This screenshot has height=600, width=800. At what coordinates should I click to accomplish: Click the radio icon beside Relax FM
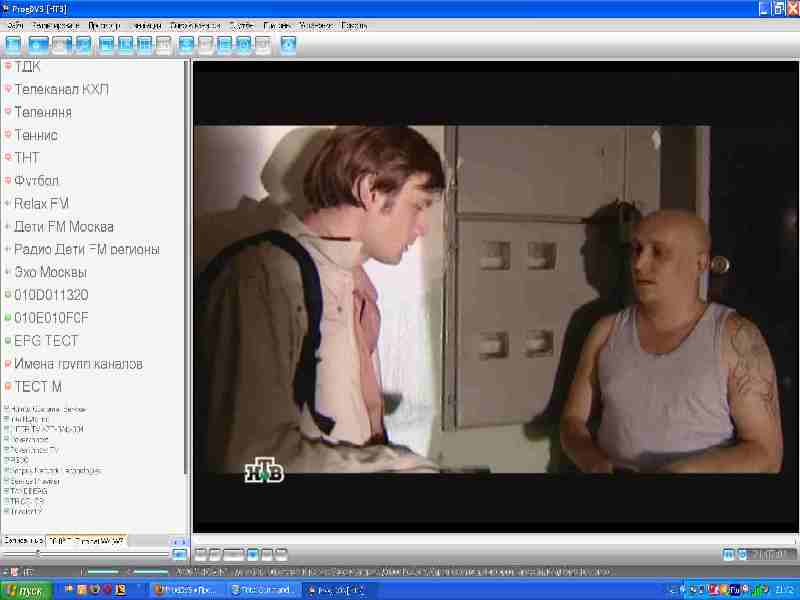[x=8, y=204]
